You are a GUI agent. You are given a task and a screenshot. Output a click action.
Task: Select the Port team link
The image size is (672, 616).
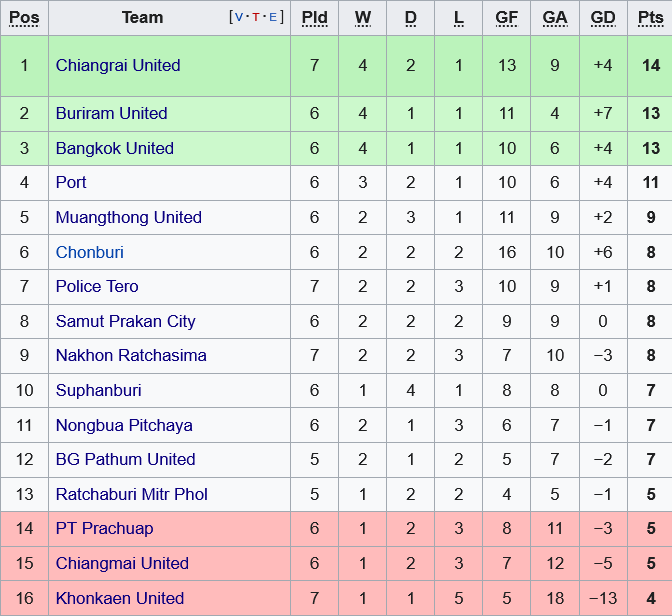71,182
